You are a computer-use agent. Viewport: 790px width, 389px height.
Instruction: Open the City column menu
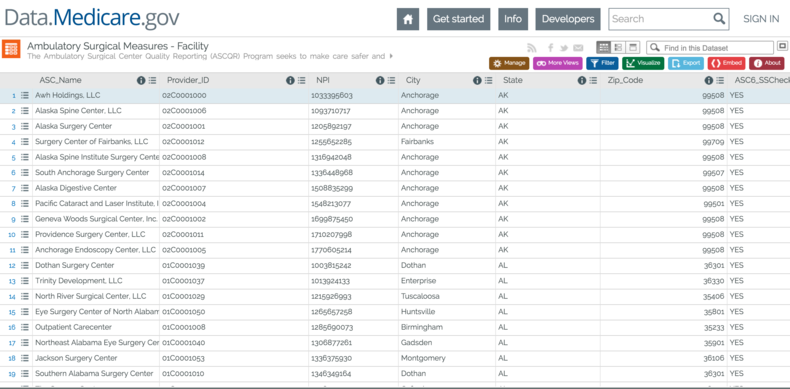pyautogui.click(x=488, y=80)
